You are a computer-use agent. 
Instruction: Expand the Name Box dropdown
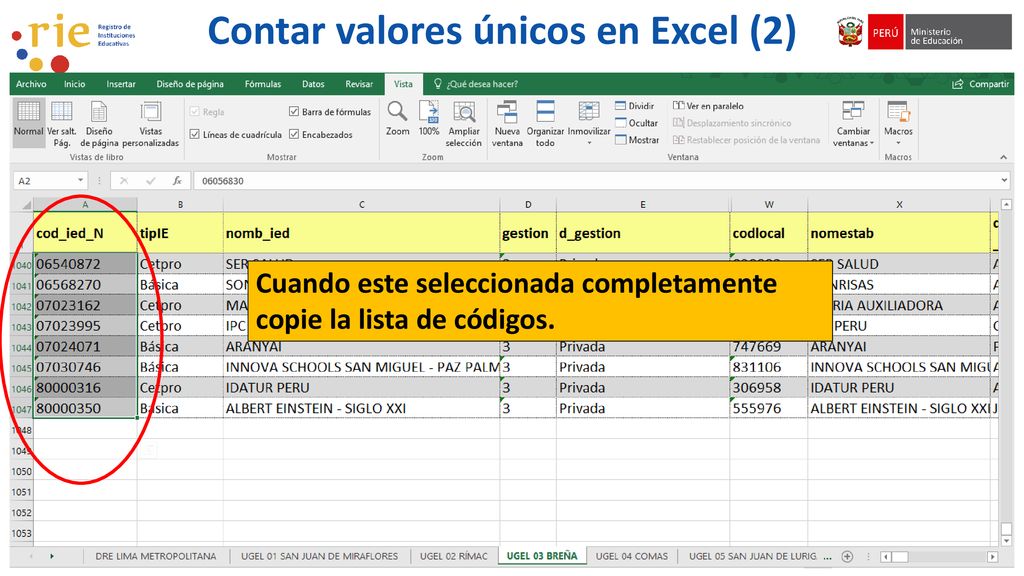(80, 180)
